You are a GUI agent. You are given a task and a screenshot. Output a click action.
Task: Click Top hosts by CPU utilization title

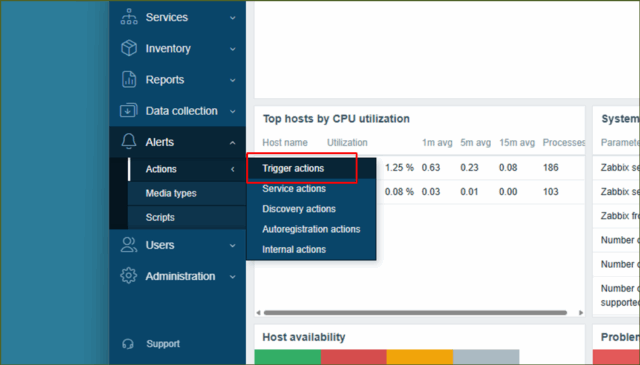click(x=336, y=119)
